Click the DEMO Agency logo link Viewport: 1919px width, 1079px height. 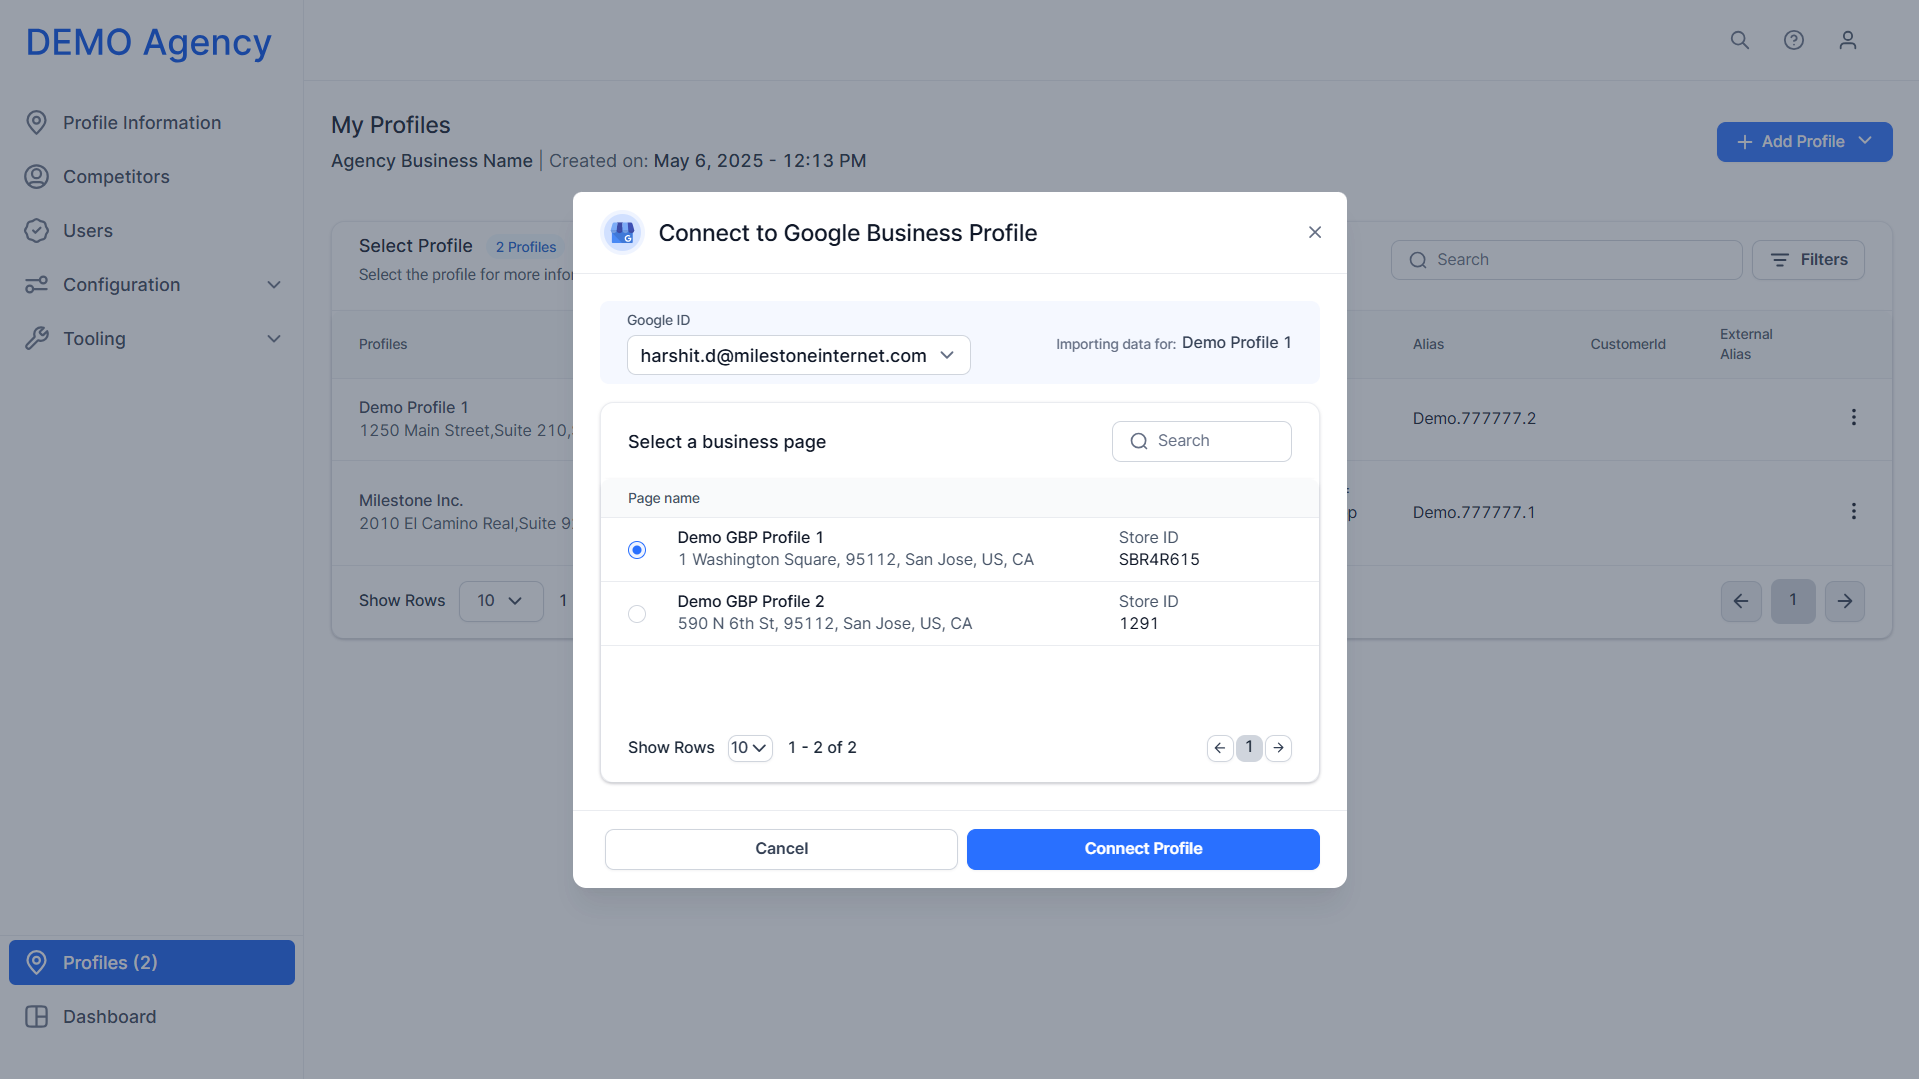(148, 42)
